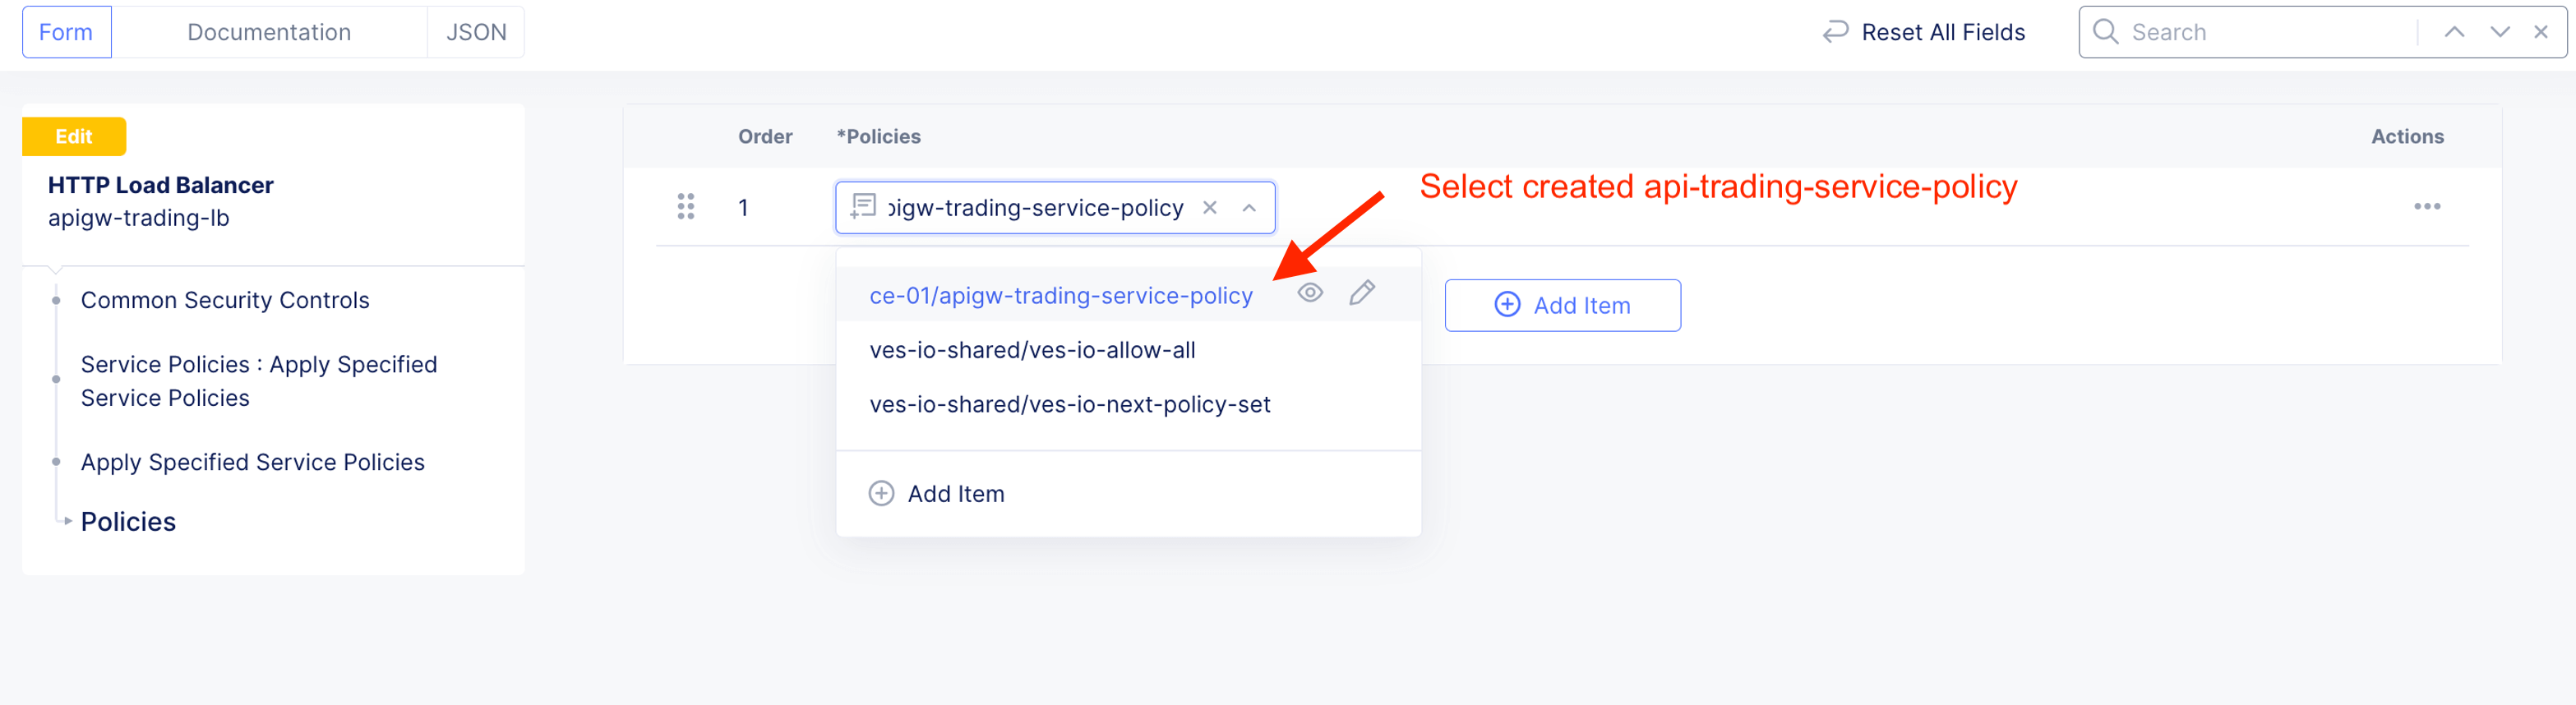Open the JSON tab
This screenshot has width=2576, height=705.
click(476, 32)
